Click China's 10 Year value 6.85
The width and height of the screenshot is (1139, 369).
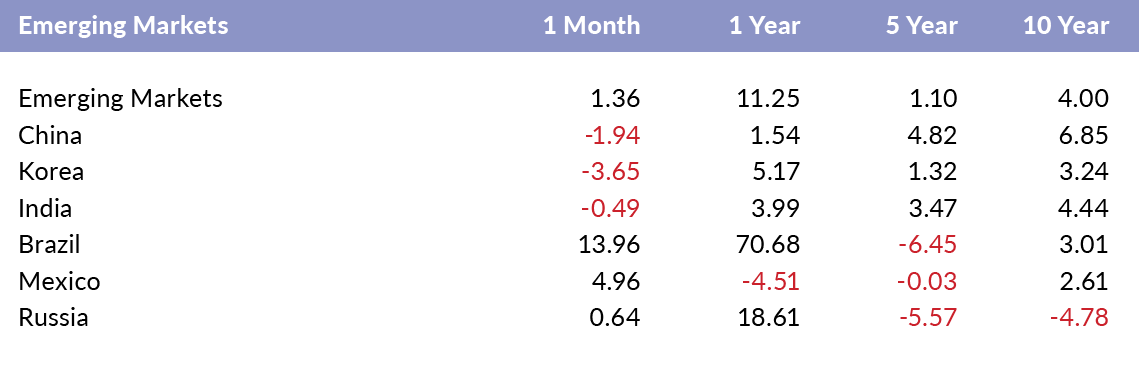click(x=1085, y=135)
